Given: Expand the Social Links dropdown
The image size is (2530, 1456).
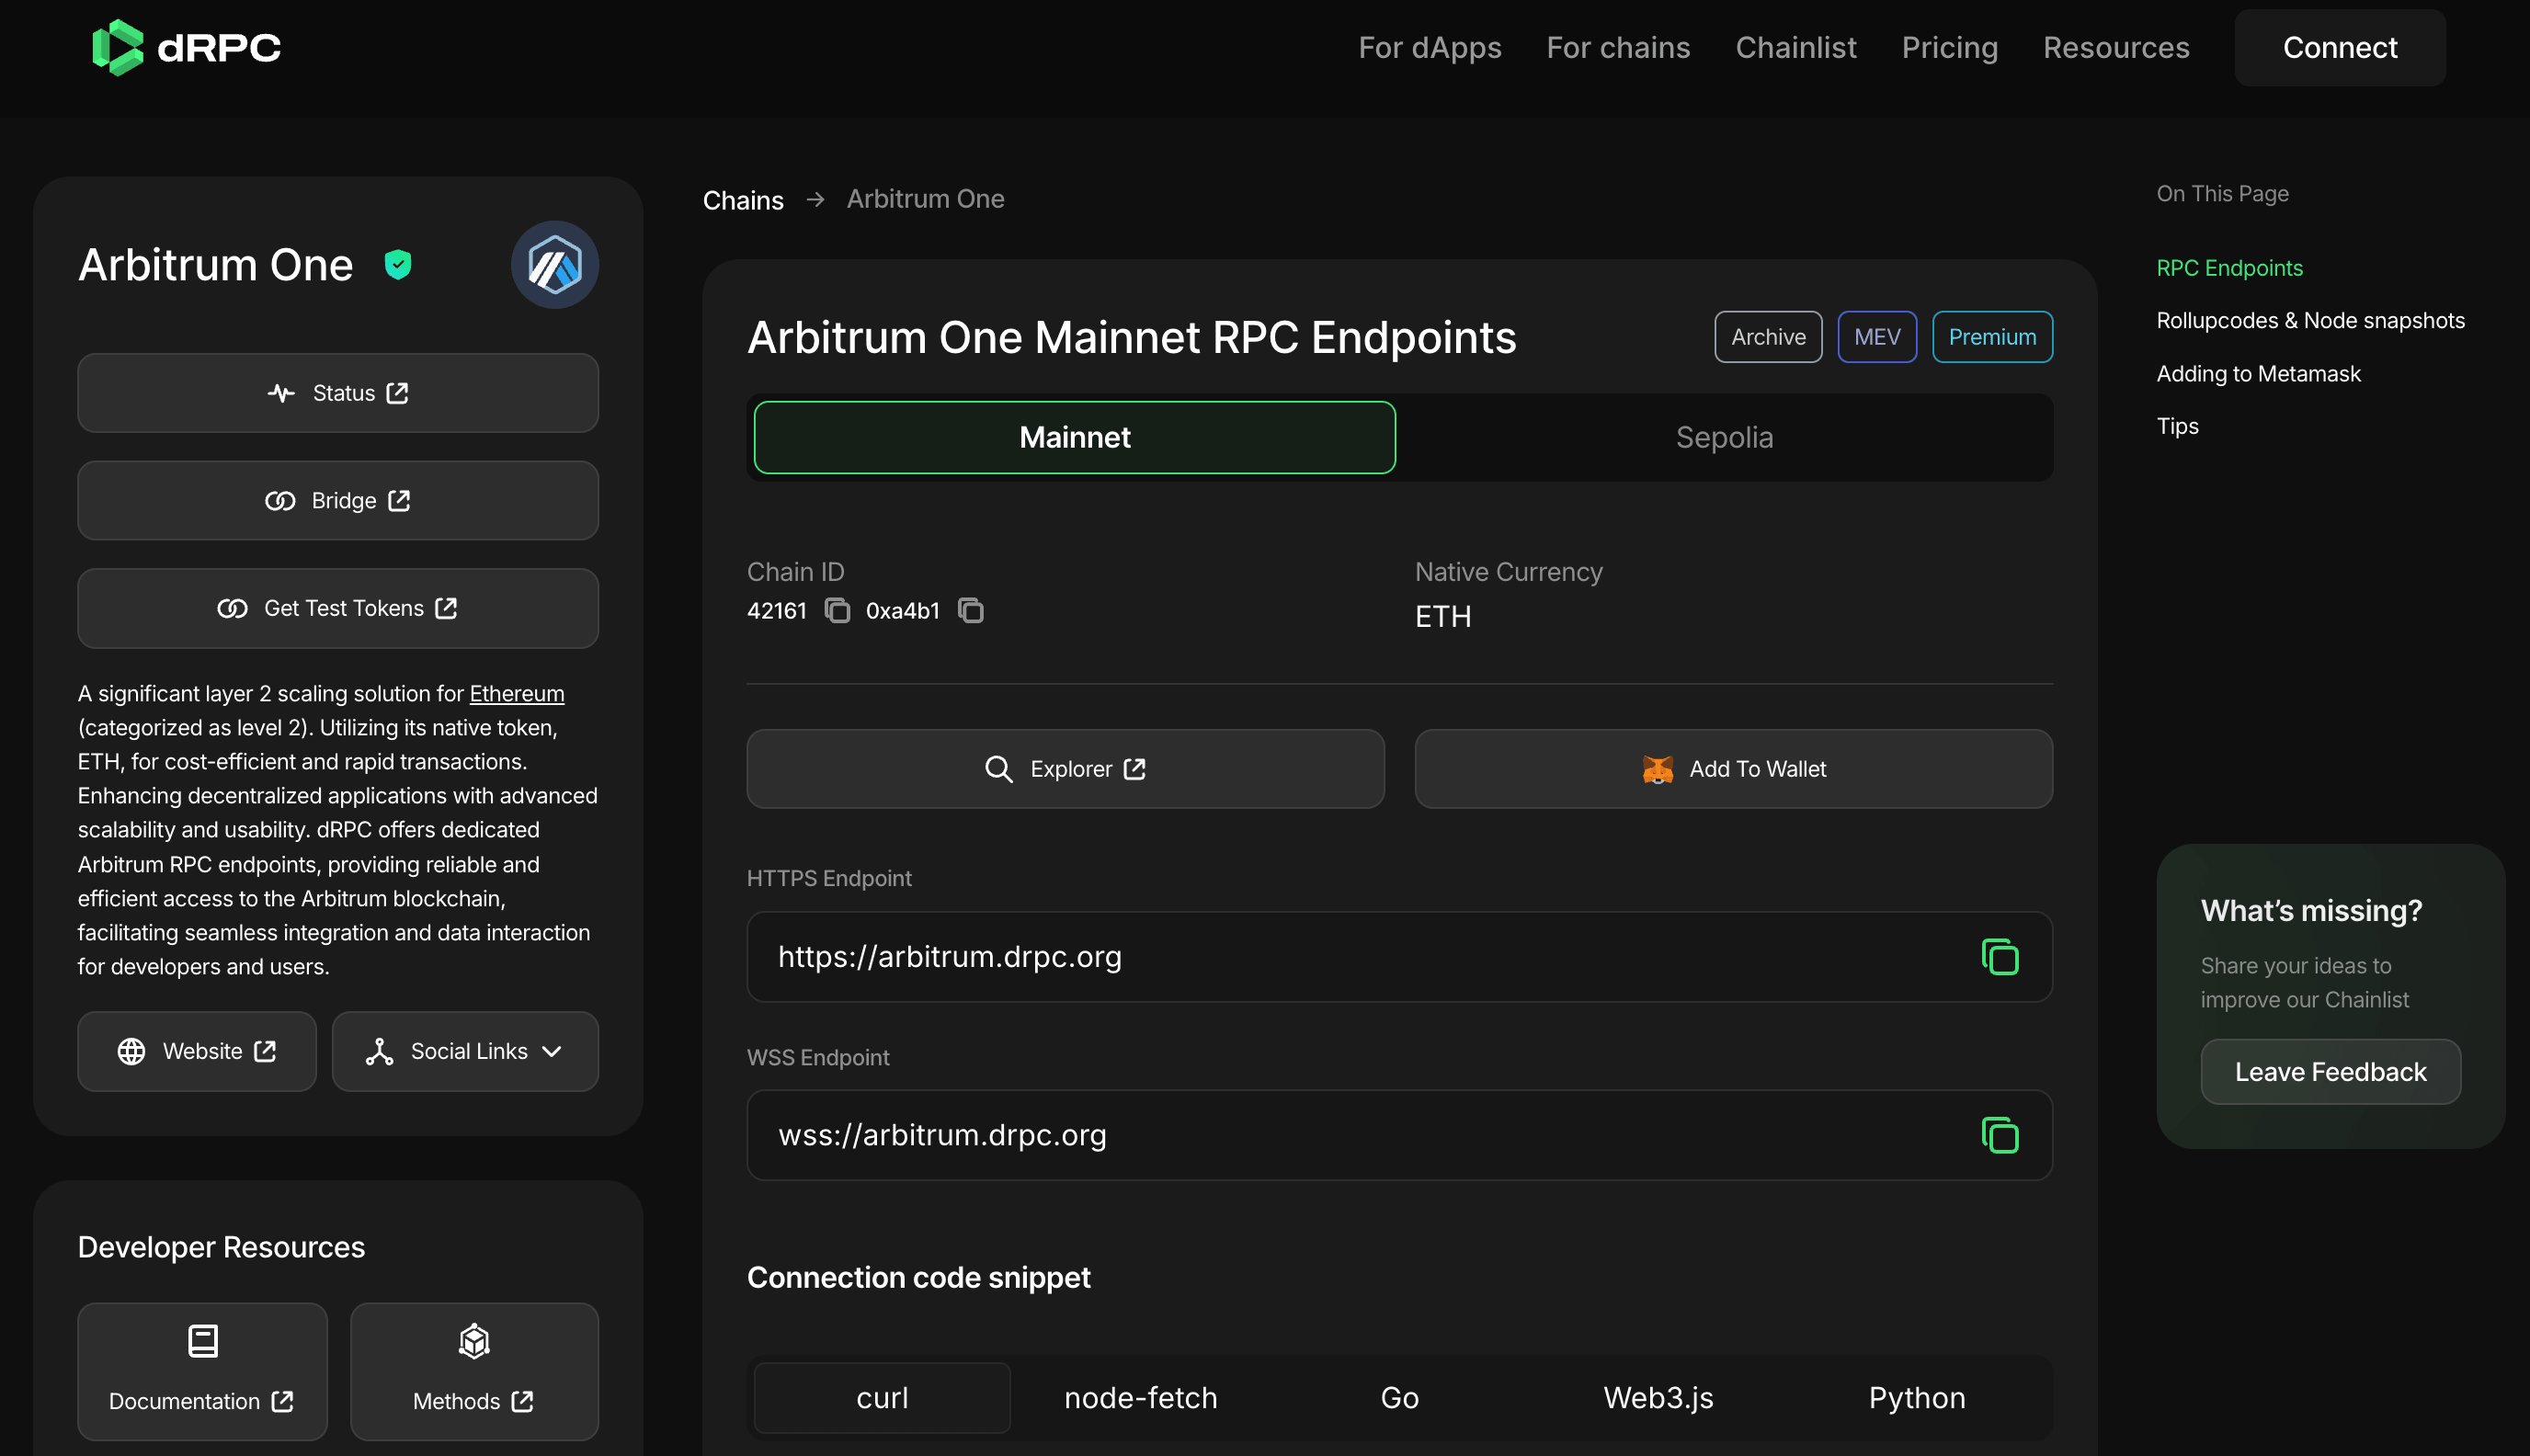Looking at the screenshot, I should [x=465, y=1051].
